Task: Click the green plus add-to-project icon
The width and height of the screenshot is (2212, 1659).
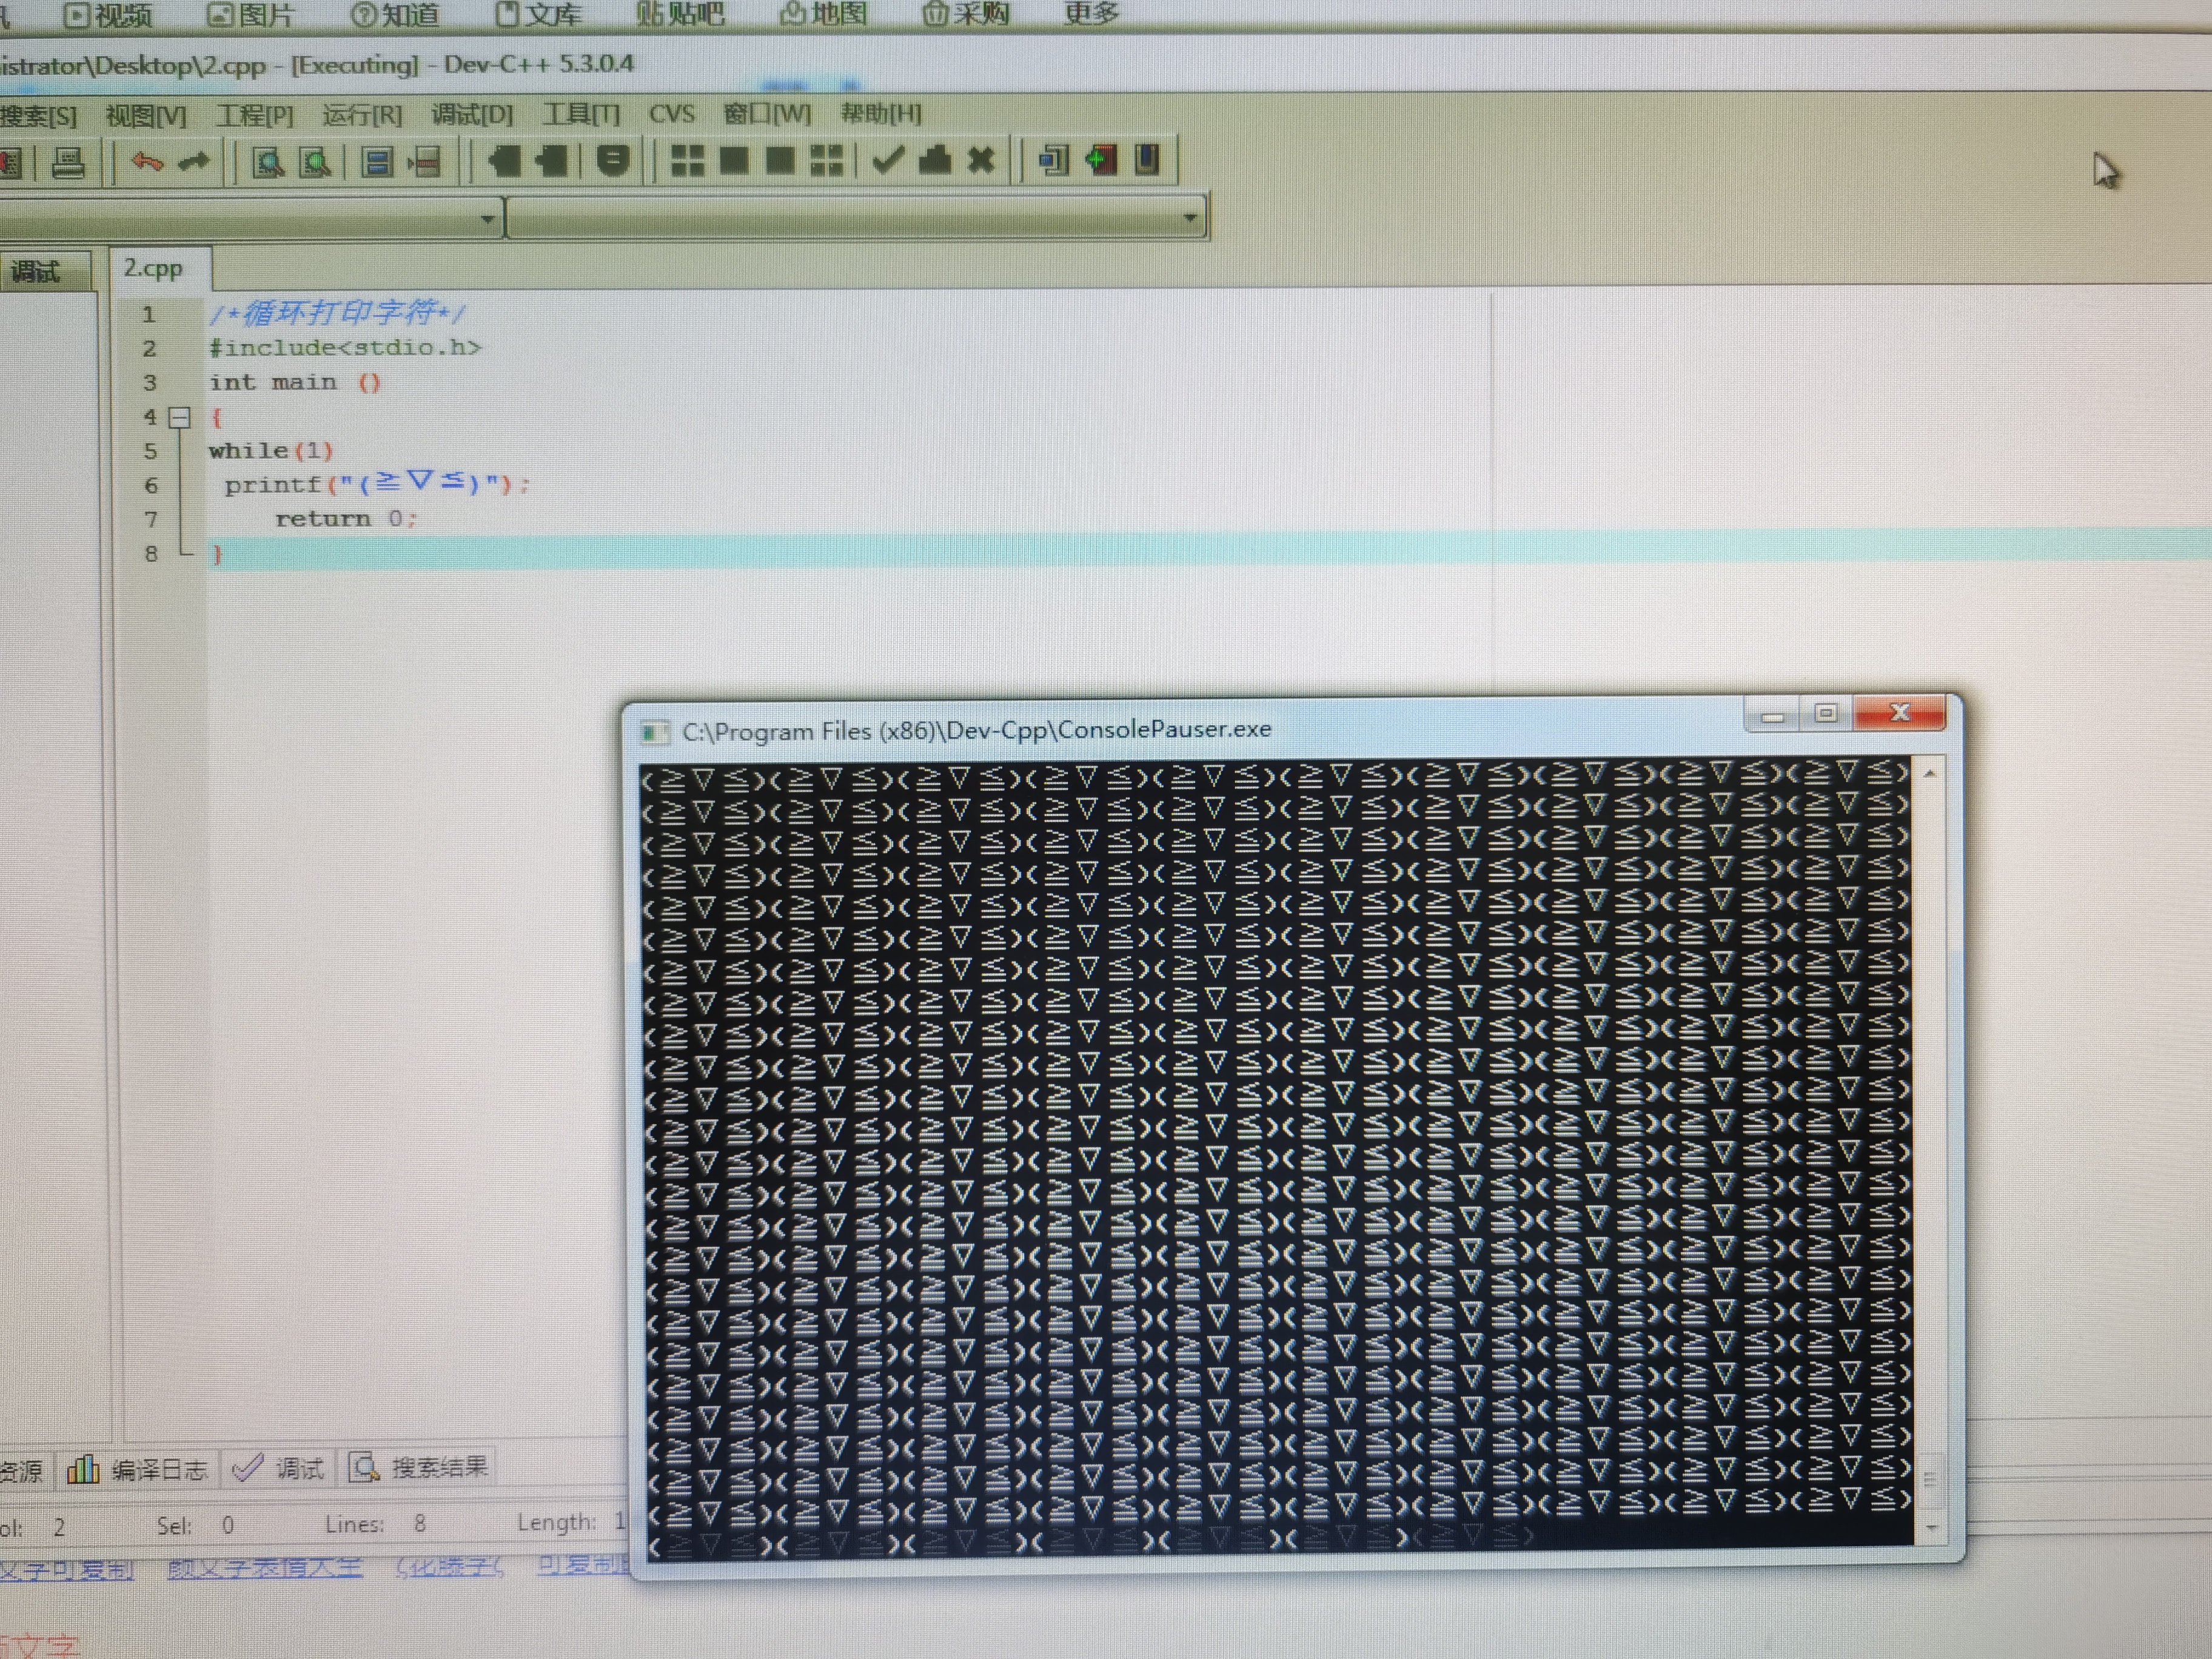Action: 1101,160
